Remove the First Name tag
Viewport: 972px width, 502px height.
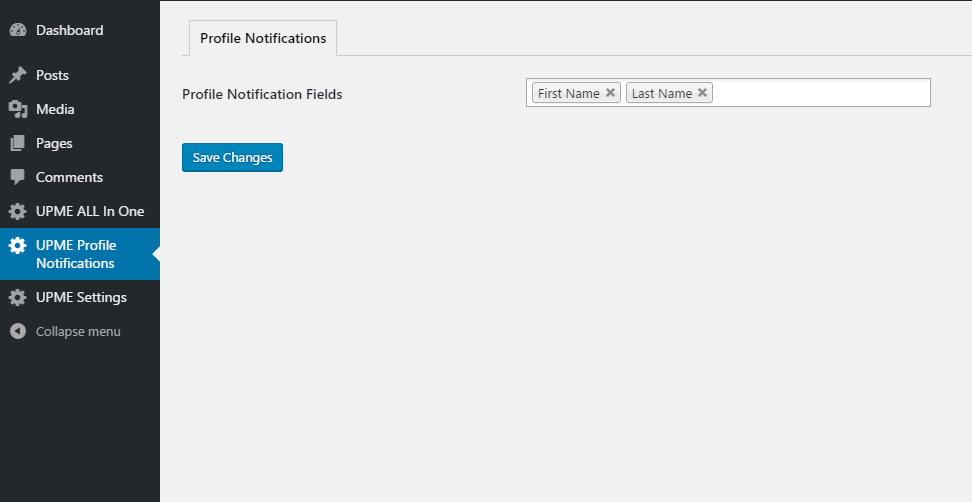[x=610, y=92]
